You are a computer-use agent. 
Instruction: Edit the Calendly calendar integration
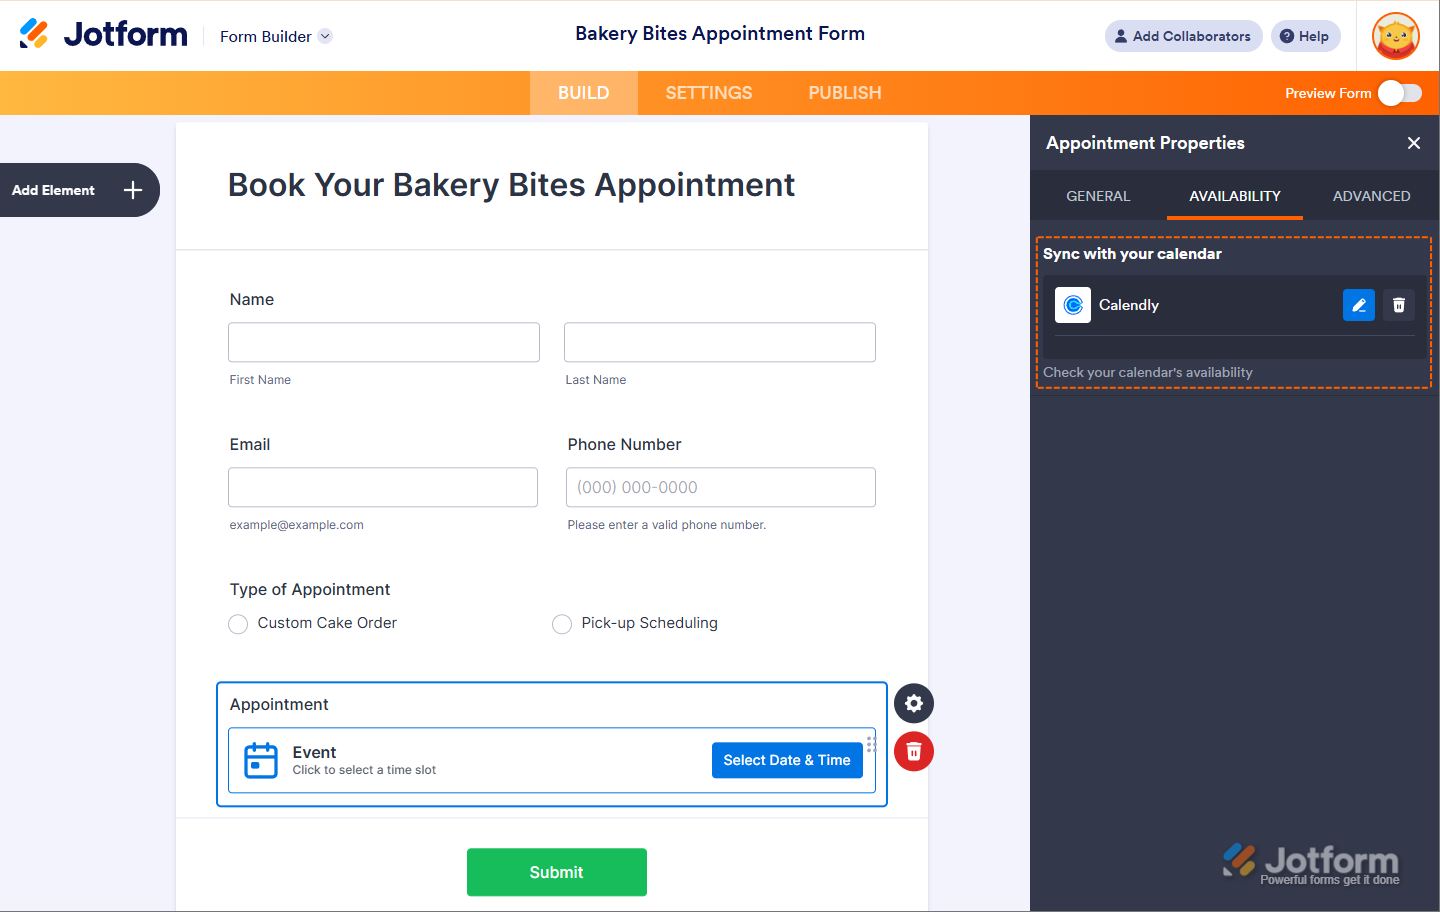click(1358, 305)
